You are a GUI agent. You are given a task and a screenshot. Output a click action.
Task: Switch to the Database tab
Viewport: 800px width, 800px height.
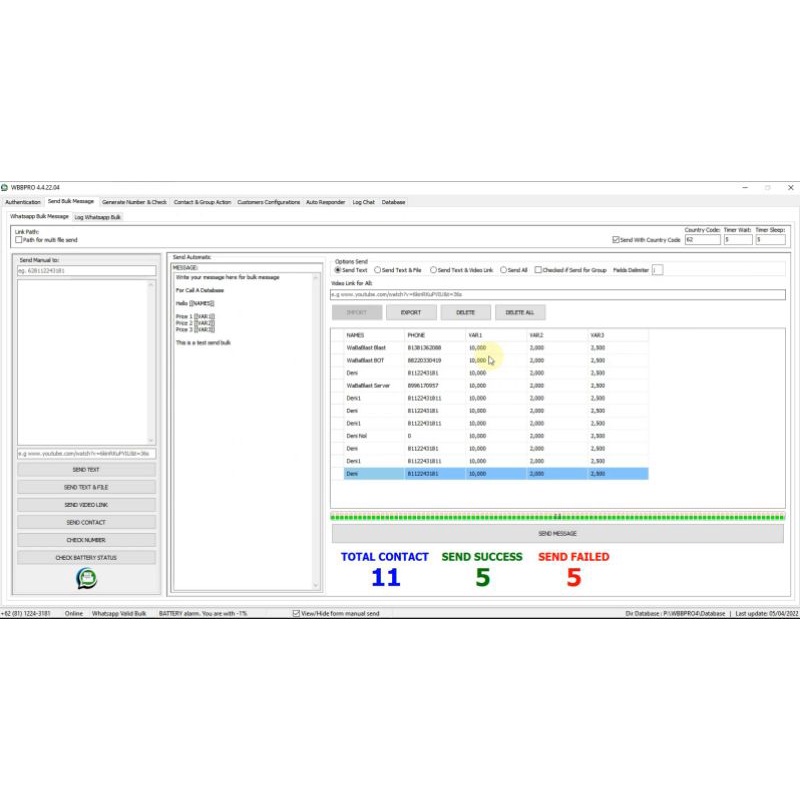pyautogui.click(x=392, y=201)
